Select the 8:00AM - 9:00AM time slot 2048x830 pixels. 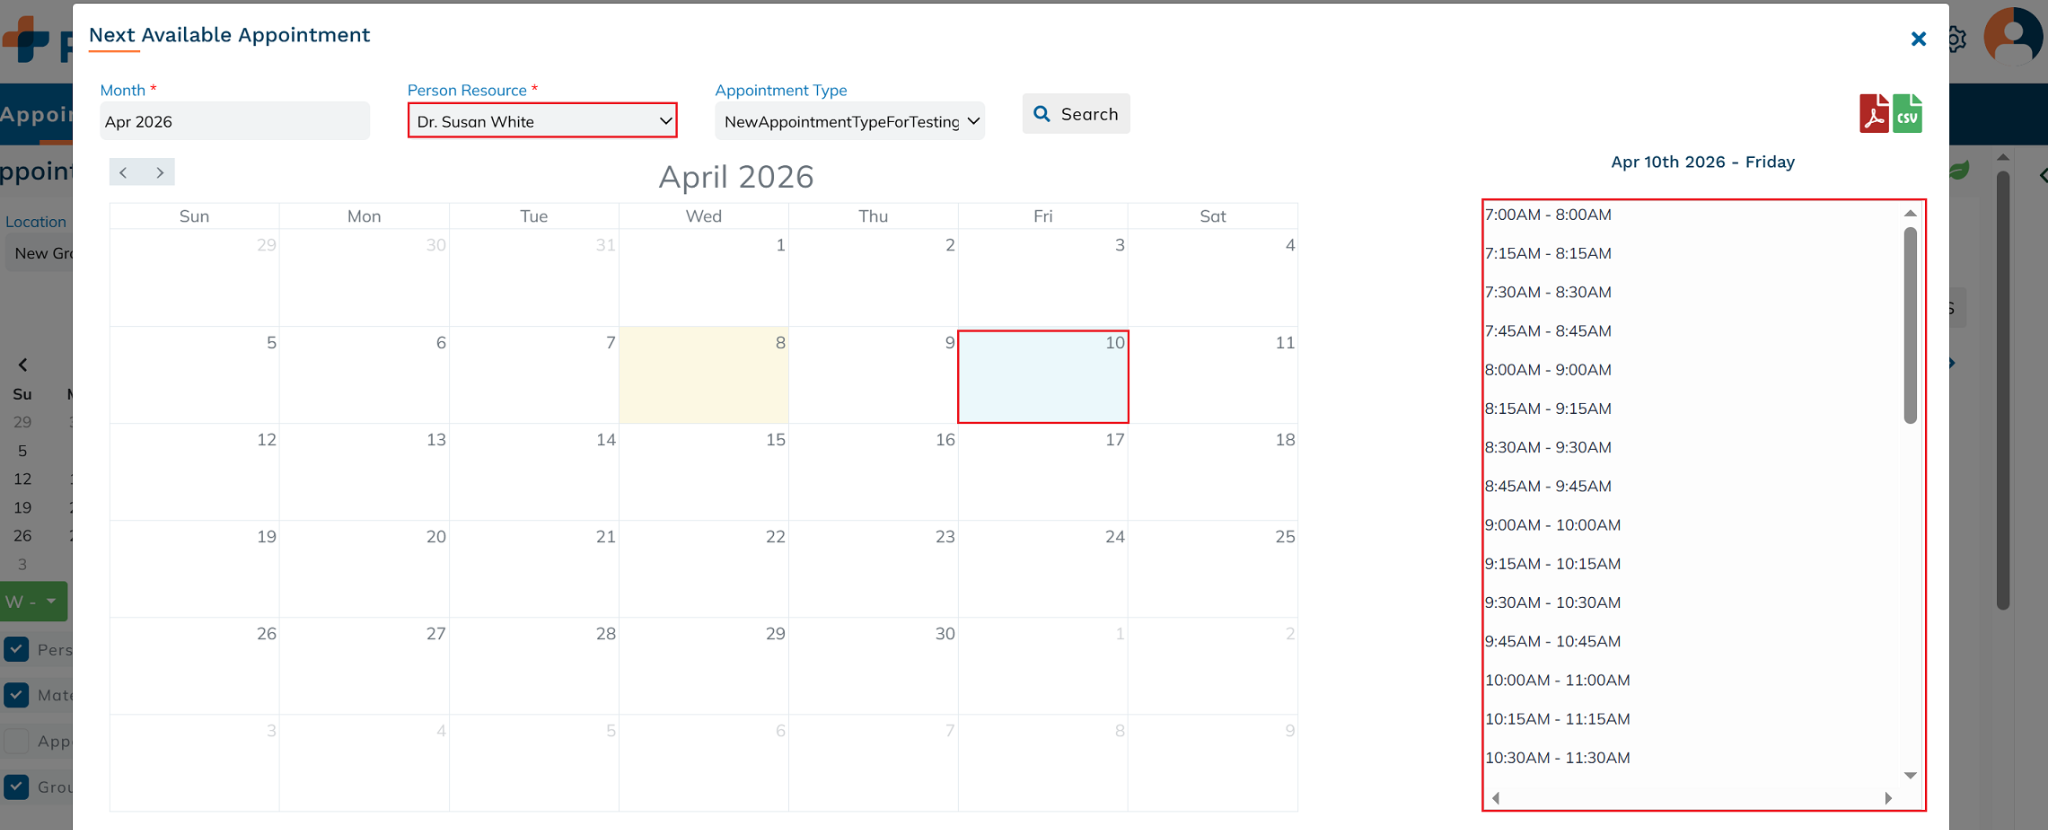click(x=1548, y=370)
